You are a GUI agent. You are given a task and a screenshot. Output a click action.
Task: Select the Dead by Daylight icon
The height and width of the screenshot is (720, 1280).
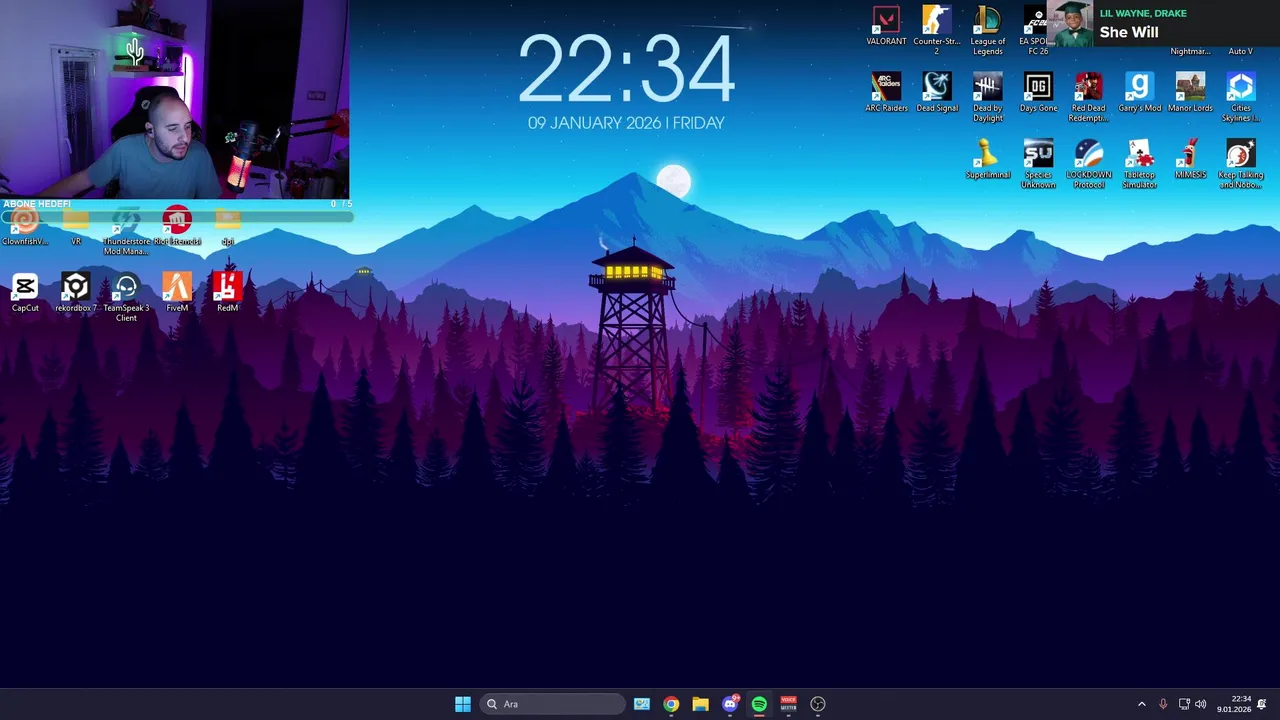pos(987,97)
